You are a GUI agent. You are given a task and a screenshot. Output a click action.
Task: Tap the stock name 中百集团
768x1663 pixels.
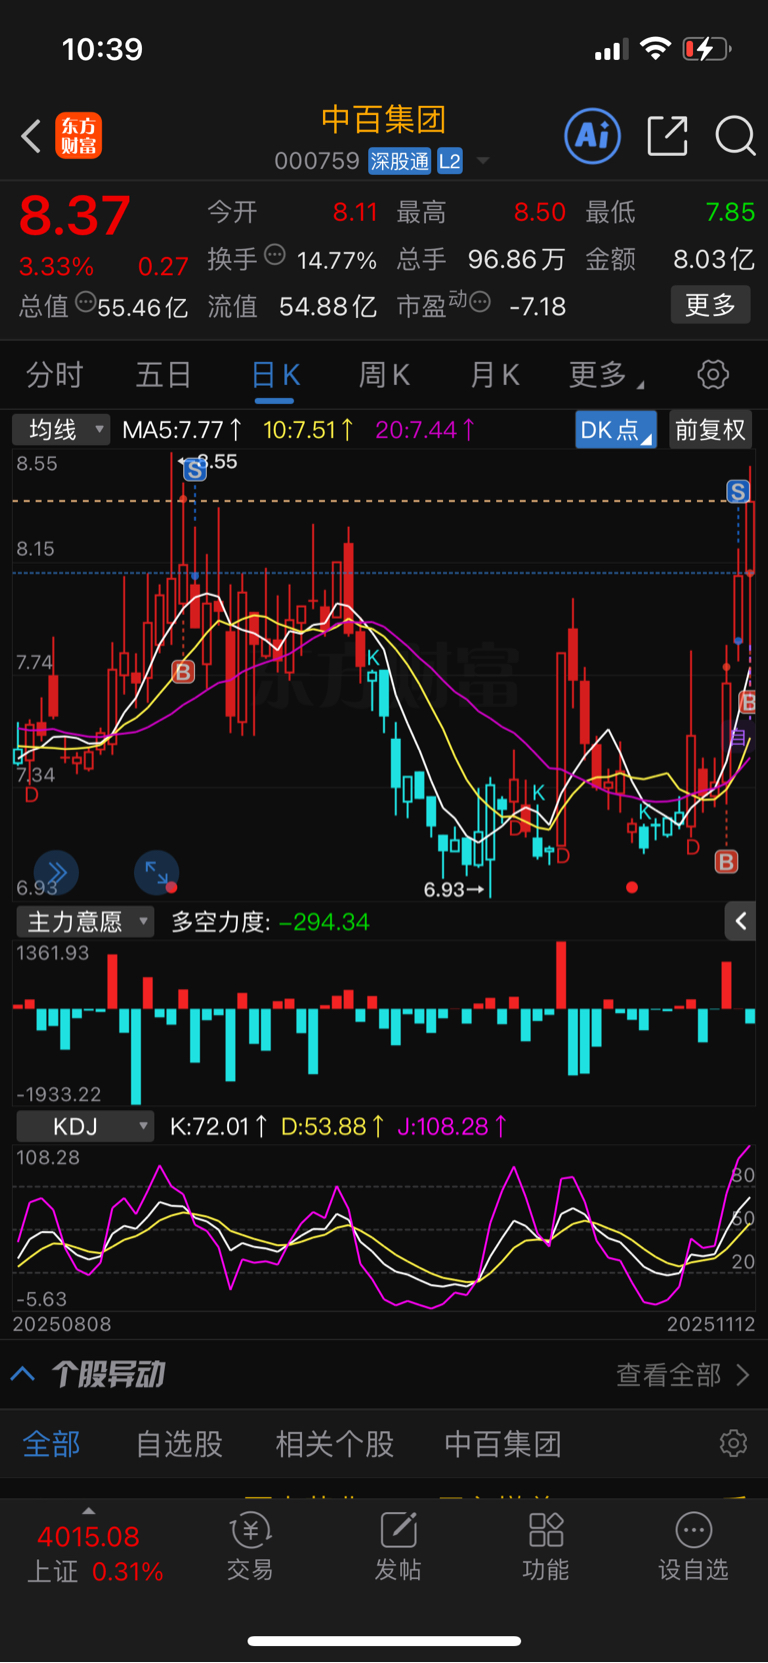[x=383, y=120]
